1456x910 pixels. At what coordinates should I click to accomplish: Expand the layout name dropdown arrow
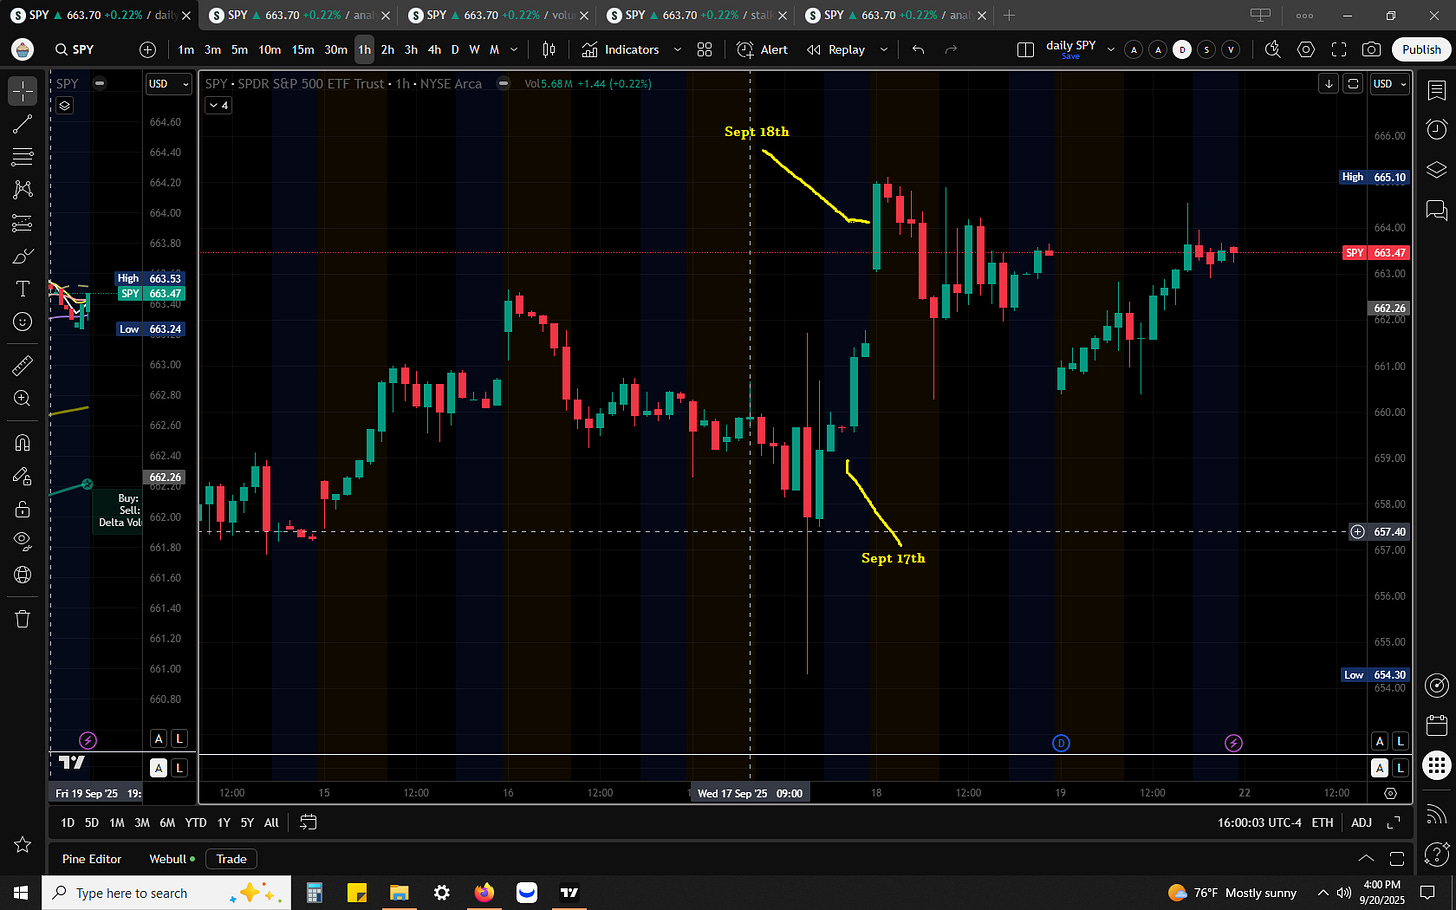click(x=1110, y=49)
